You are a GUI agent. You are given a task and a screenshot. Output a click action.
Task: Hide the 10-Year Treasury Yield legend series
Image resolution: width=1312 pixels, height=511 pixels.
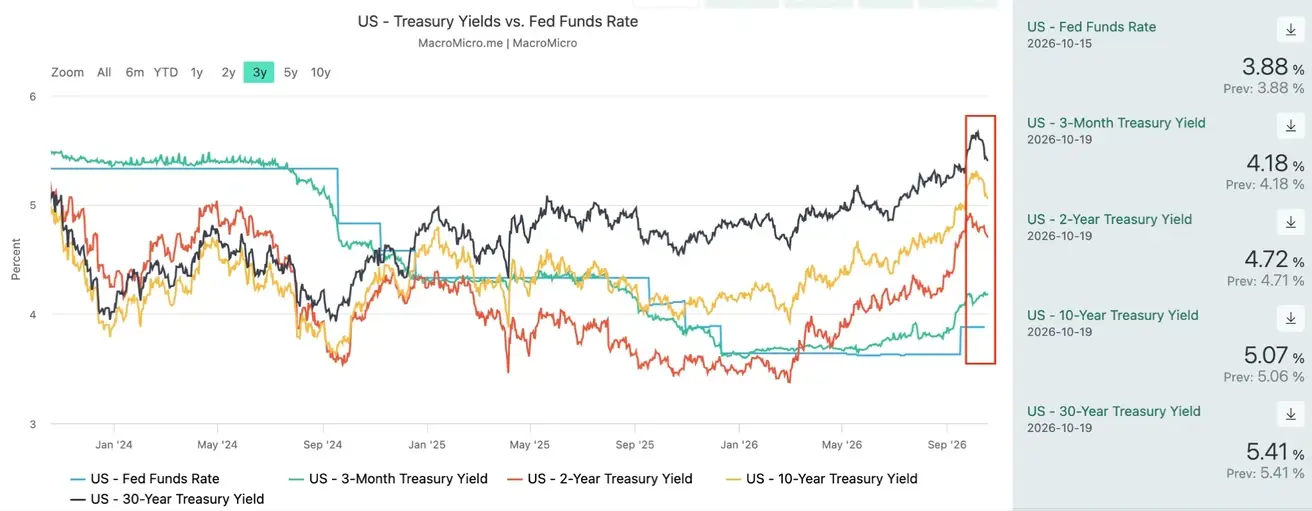pyautogui.click(x=821, y=478)
